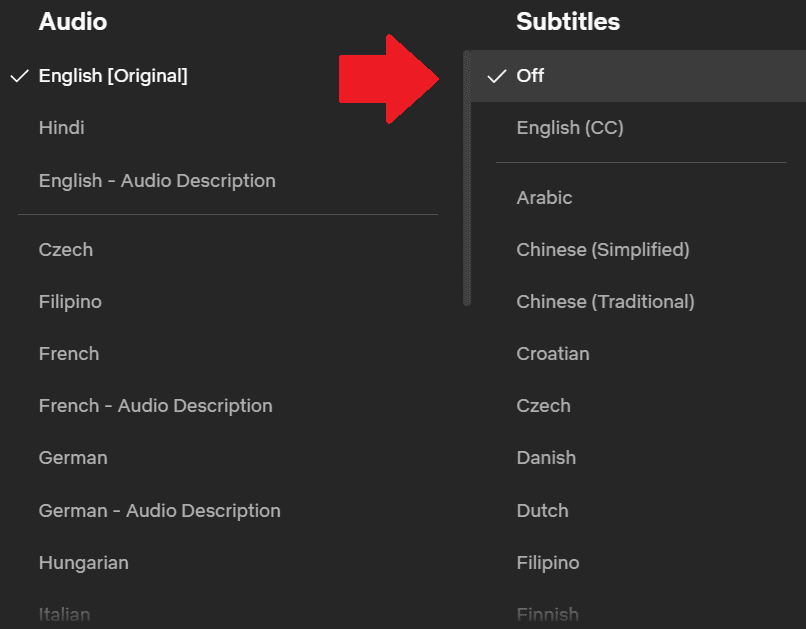Viewport: 806px width, 629px height.
Task: Choose English - Audio Description audio
Action: tap(157, 181)
